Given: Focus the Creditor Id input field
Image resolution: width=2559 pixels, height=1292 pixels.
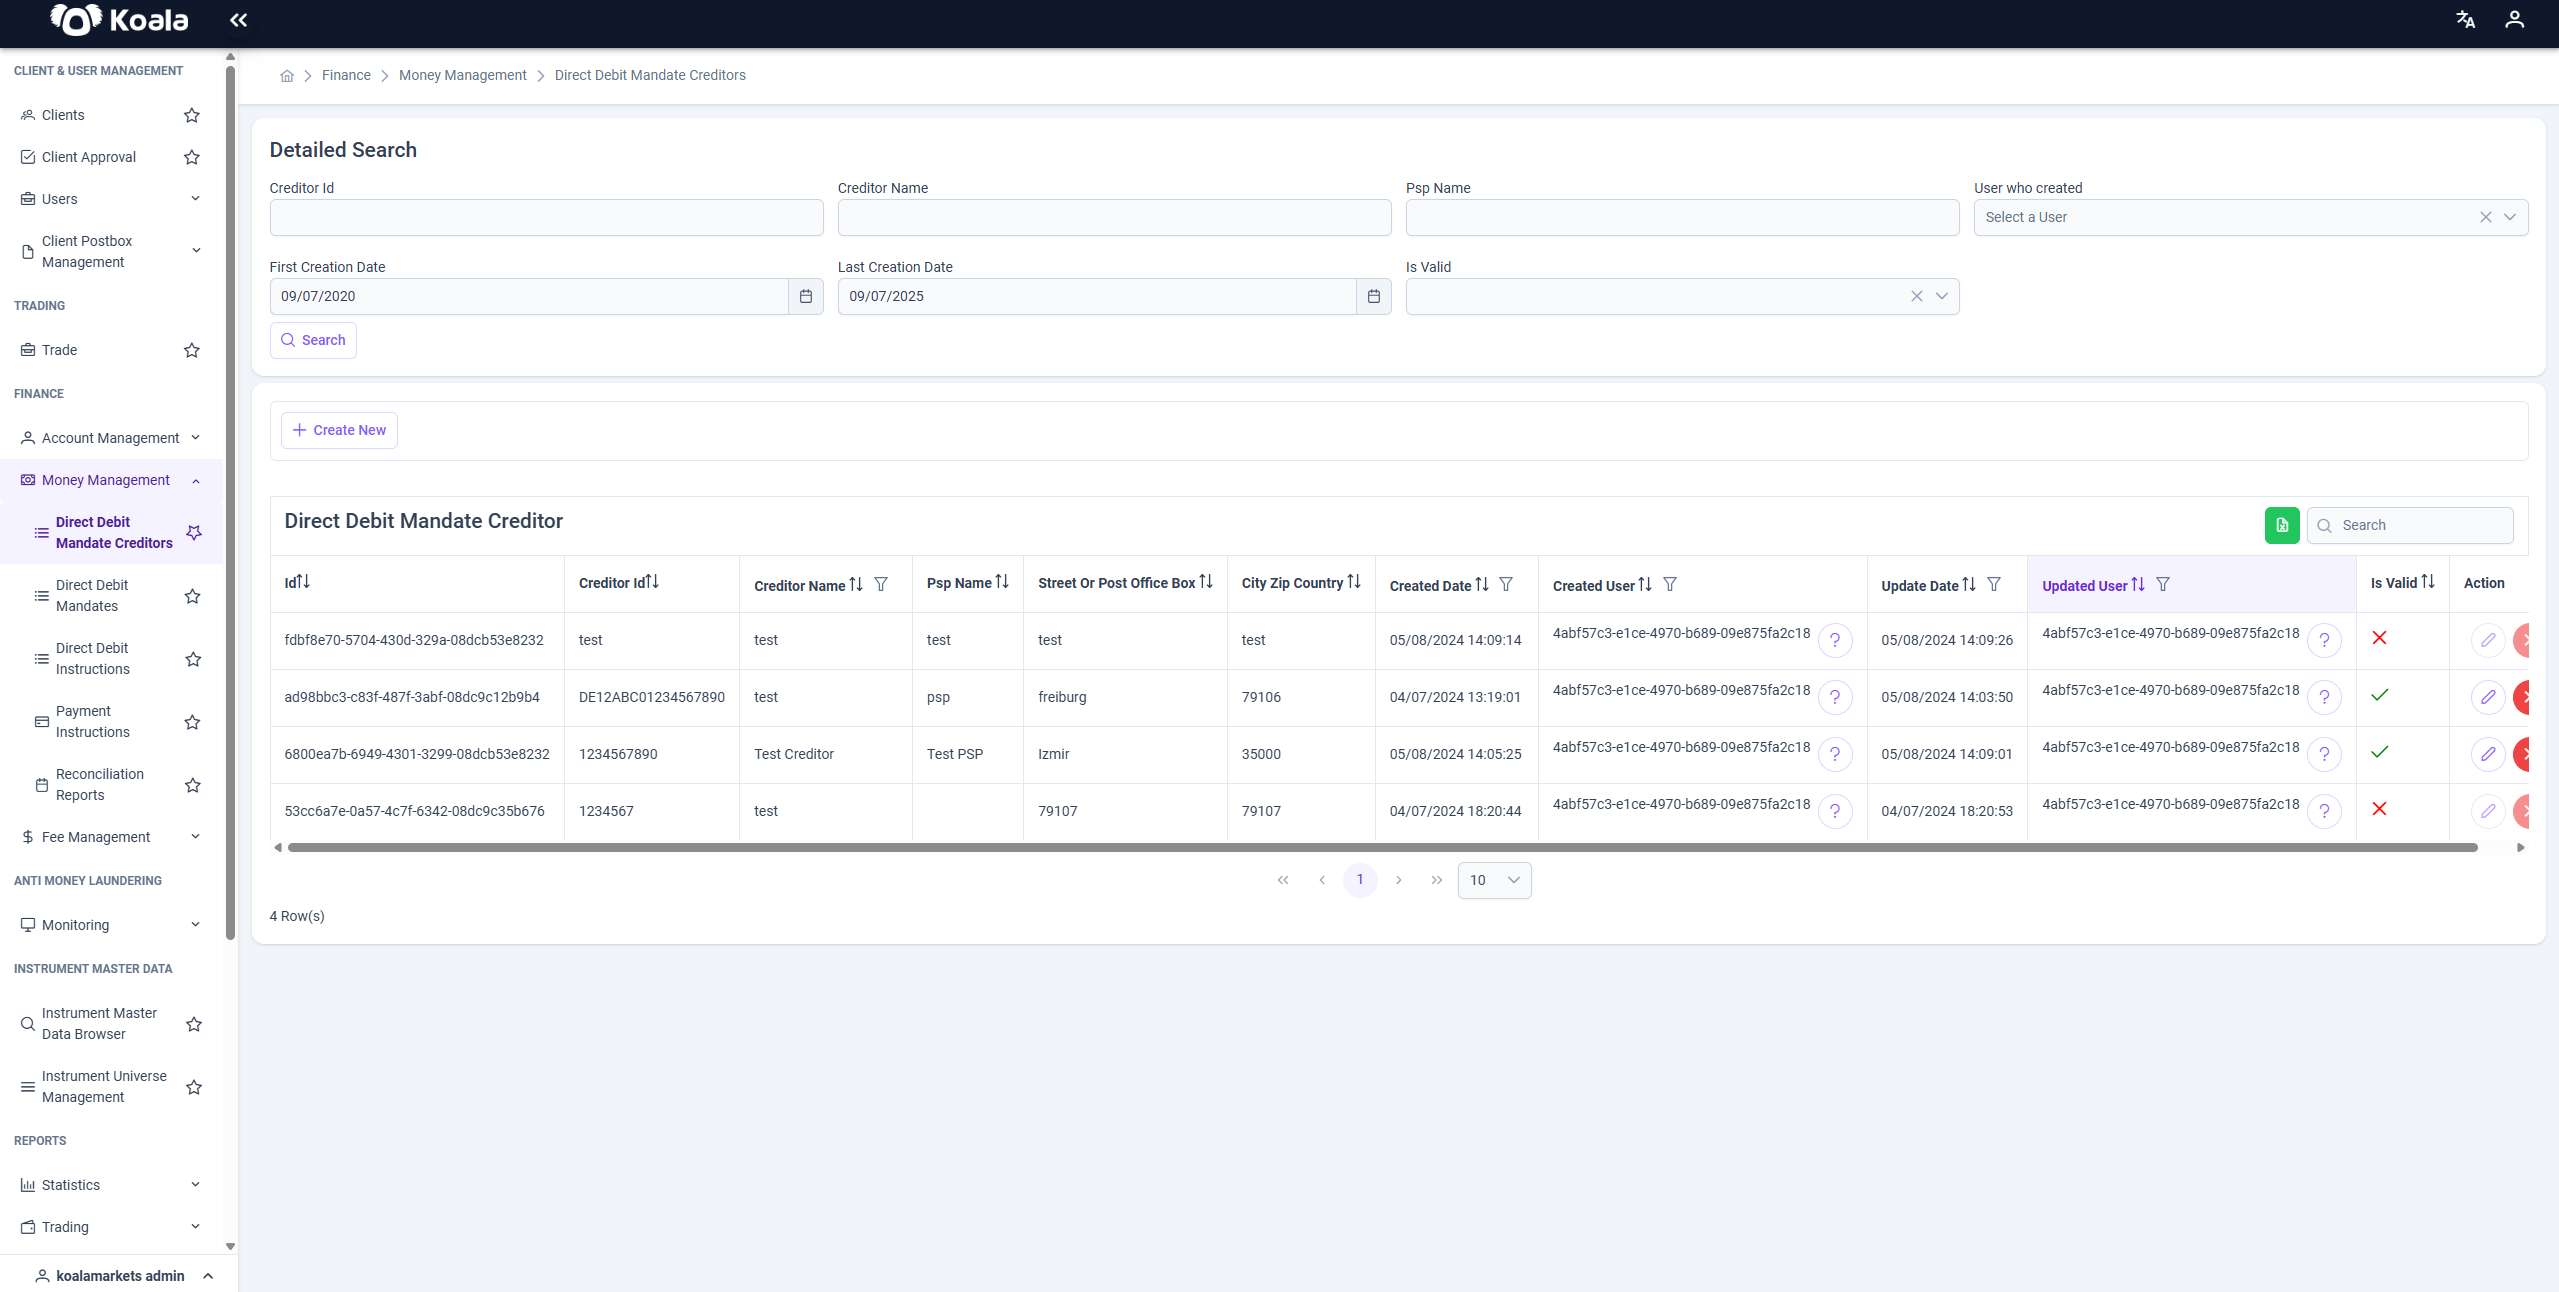Looking at the screenshot, I should [546, 217].
